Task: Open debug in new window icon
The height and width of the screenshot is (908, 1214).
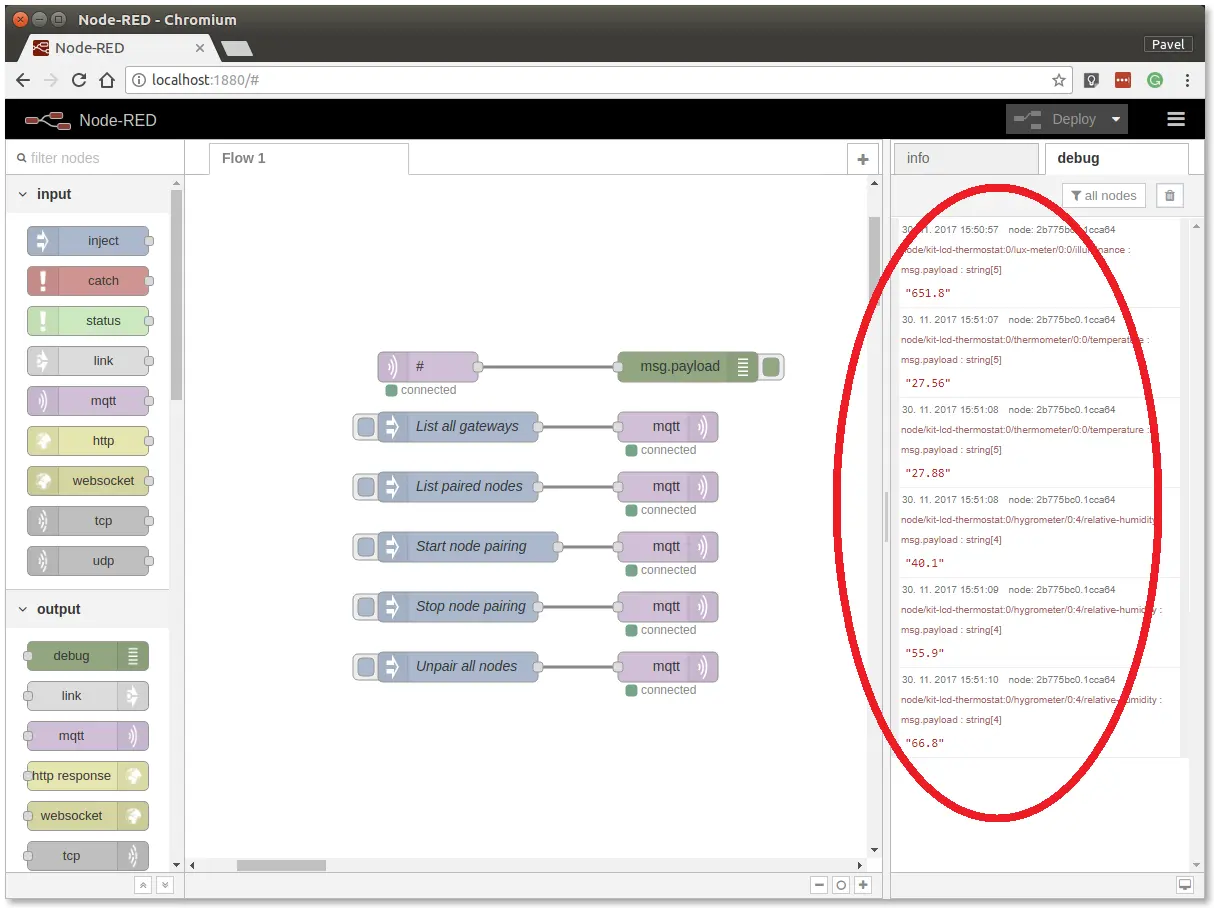Action: point(1185,885)
